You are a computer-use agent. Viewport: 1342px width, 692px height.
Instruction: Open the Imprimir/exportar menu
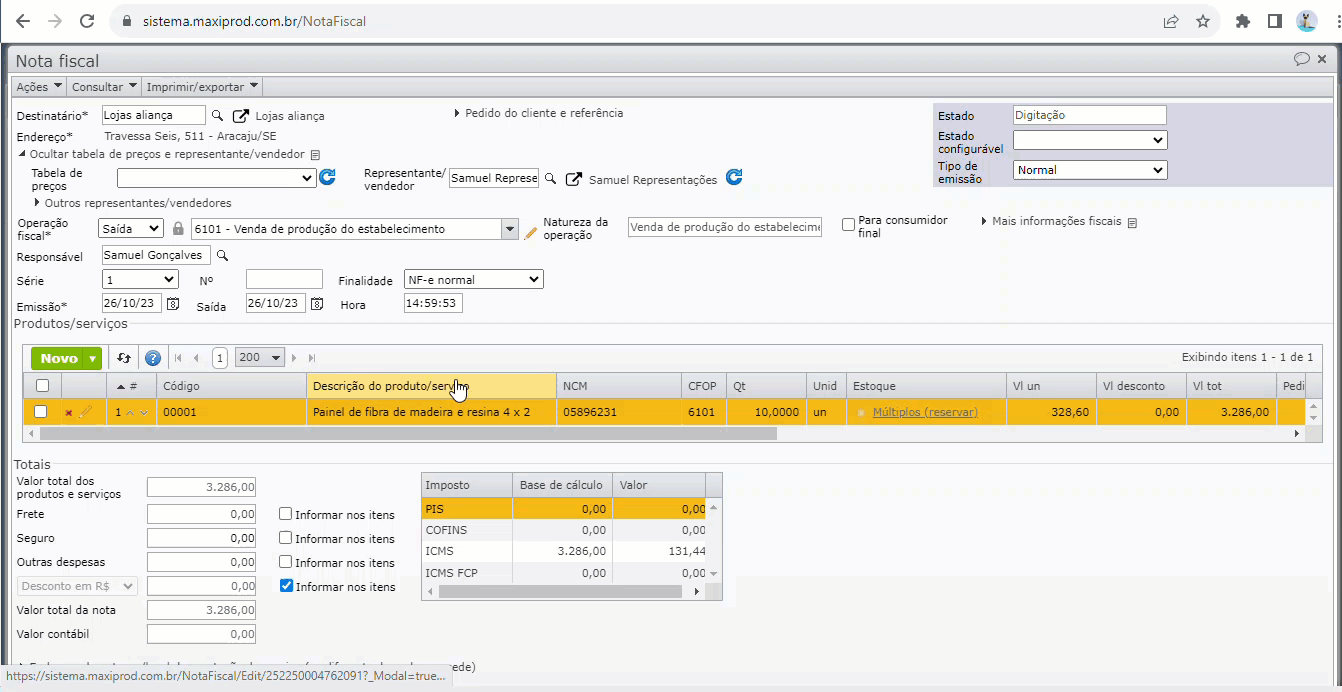(202, 87)
